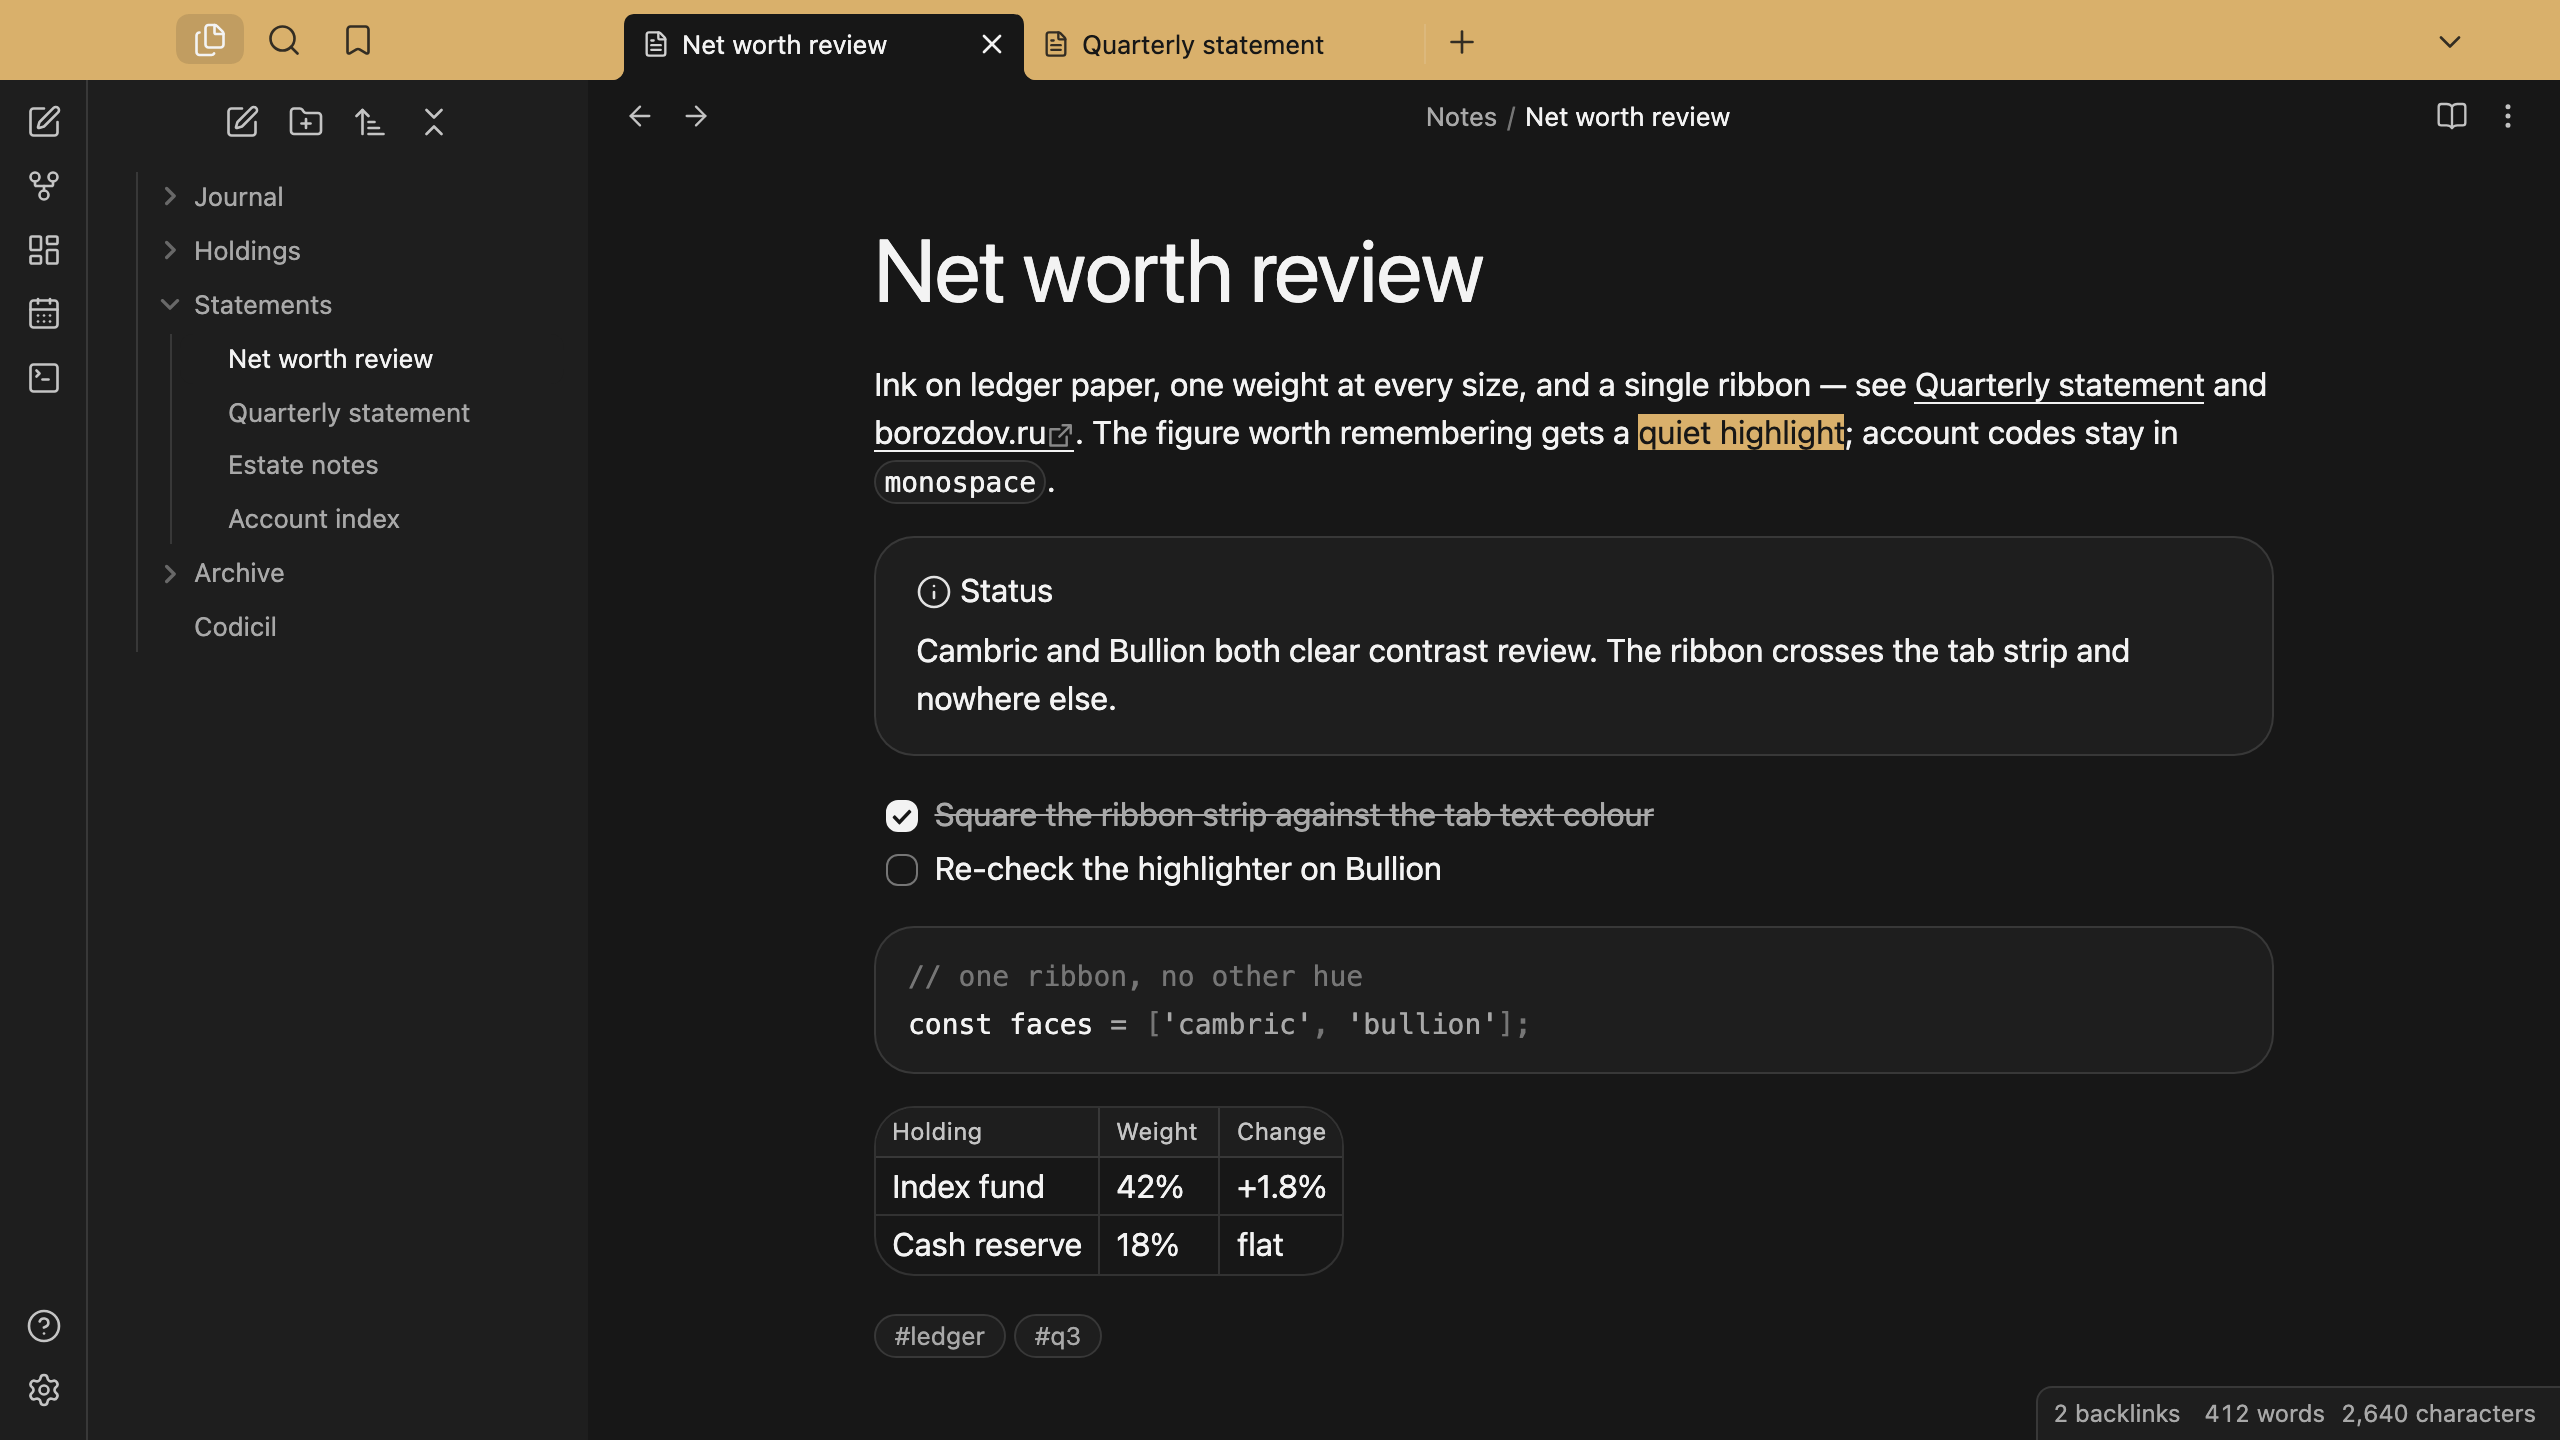The width and height of the screenshot is (2560, 1440).
Task: Toggle reading view book icon
Action: [2452, 116]
